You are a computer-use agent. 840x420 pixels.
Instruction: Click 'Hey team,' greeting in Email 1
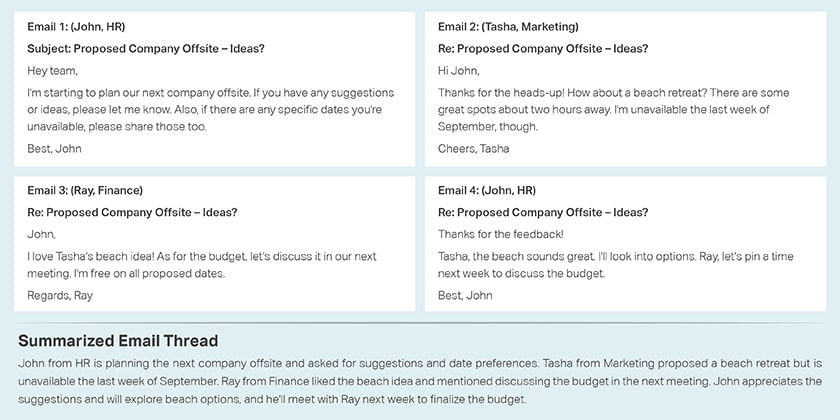(52, 71)
